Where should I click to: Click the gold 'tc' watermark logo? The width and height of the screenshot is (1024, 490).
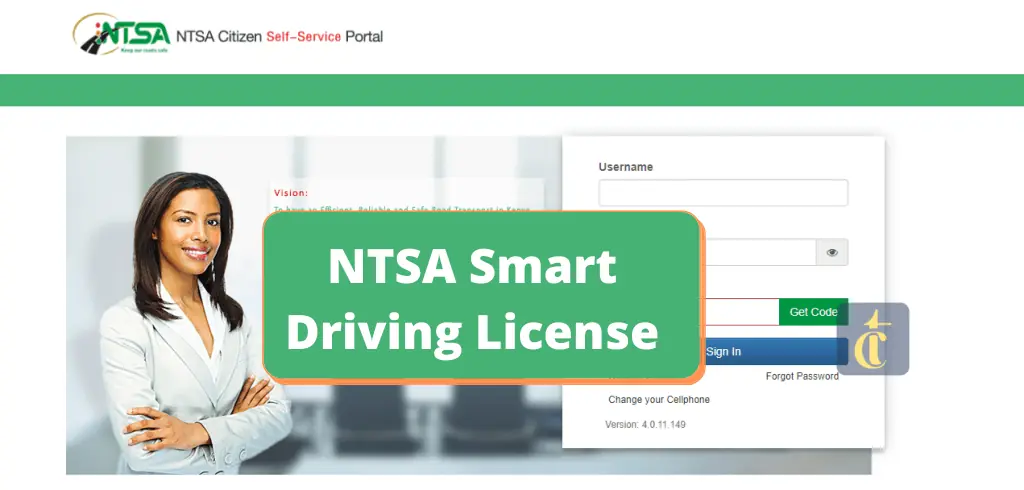click(873, 339)
